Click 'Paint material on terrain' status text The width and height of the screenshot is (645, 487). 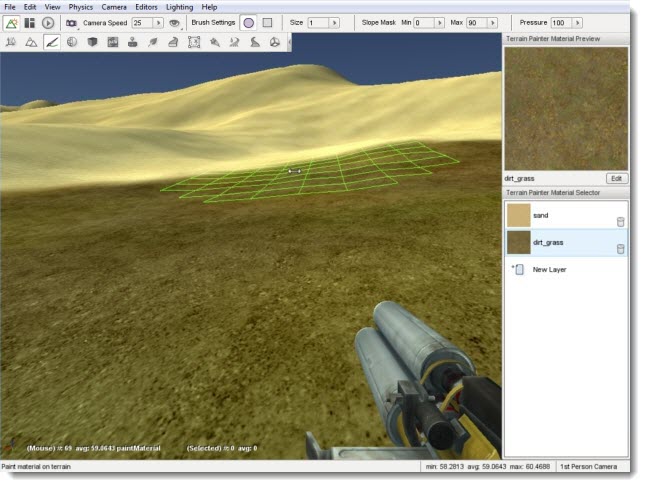pos(36,466)
